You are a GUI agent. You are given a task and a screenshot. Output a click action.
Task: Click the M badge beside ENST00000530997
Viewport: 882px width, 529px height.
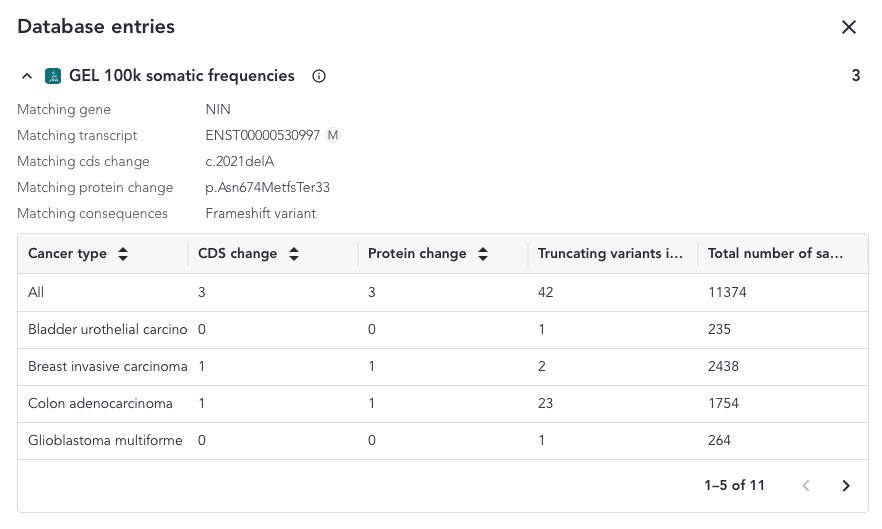(x=333, y=136)
